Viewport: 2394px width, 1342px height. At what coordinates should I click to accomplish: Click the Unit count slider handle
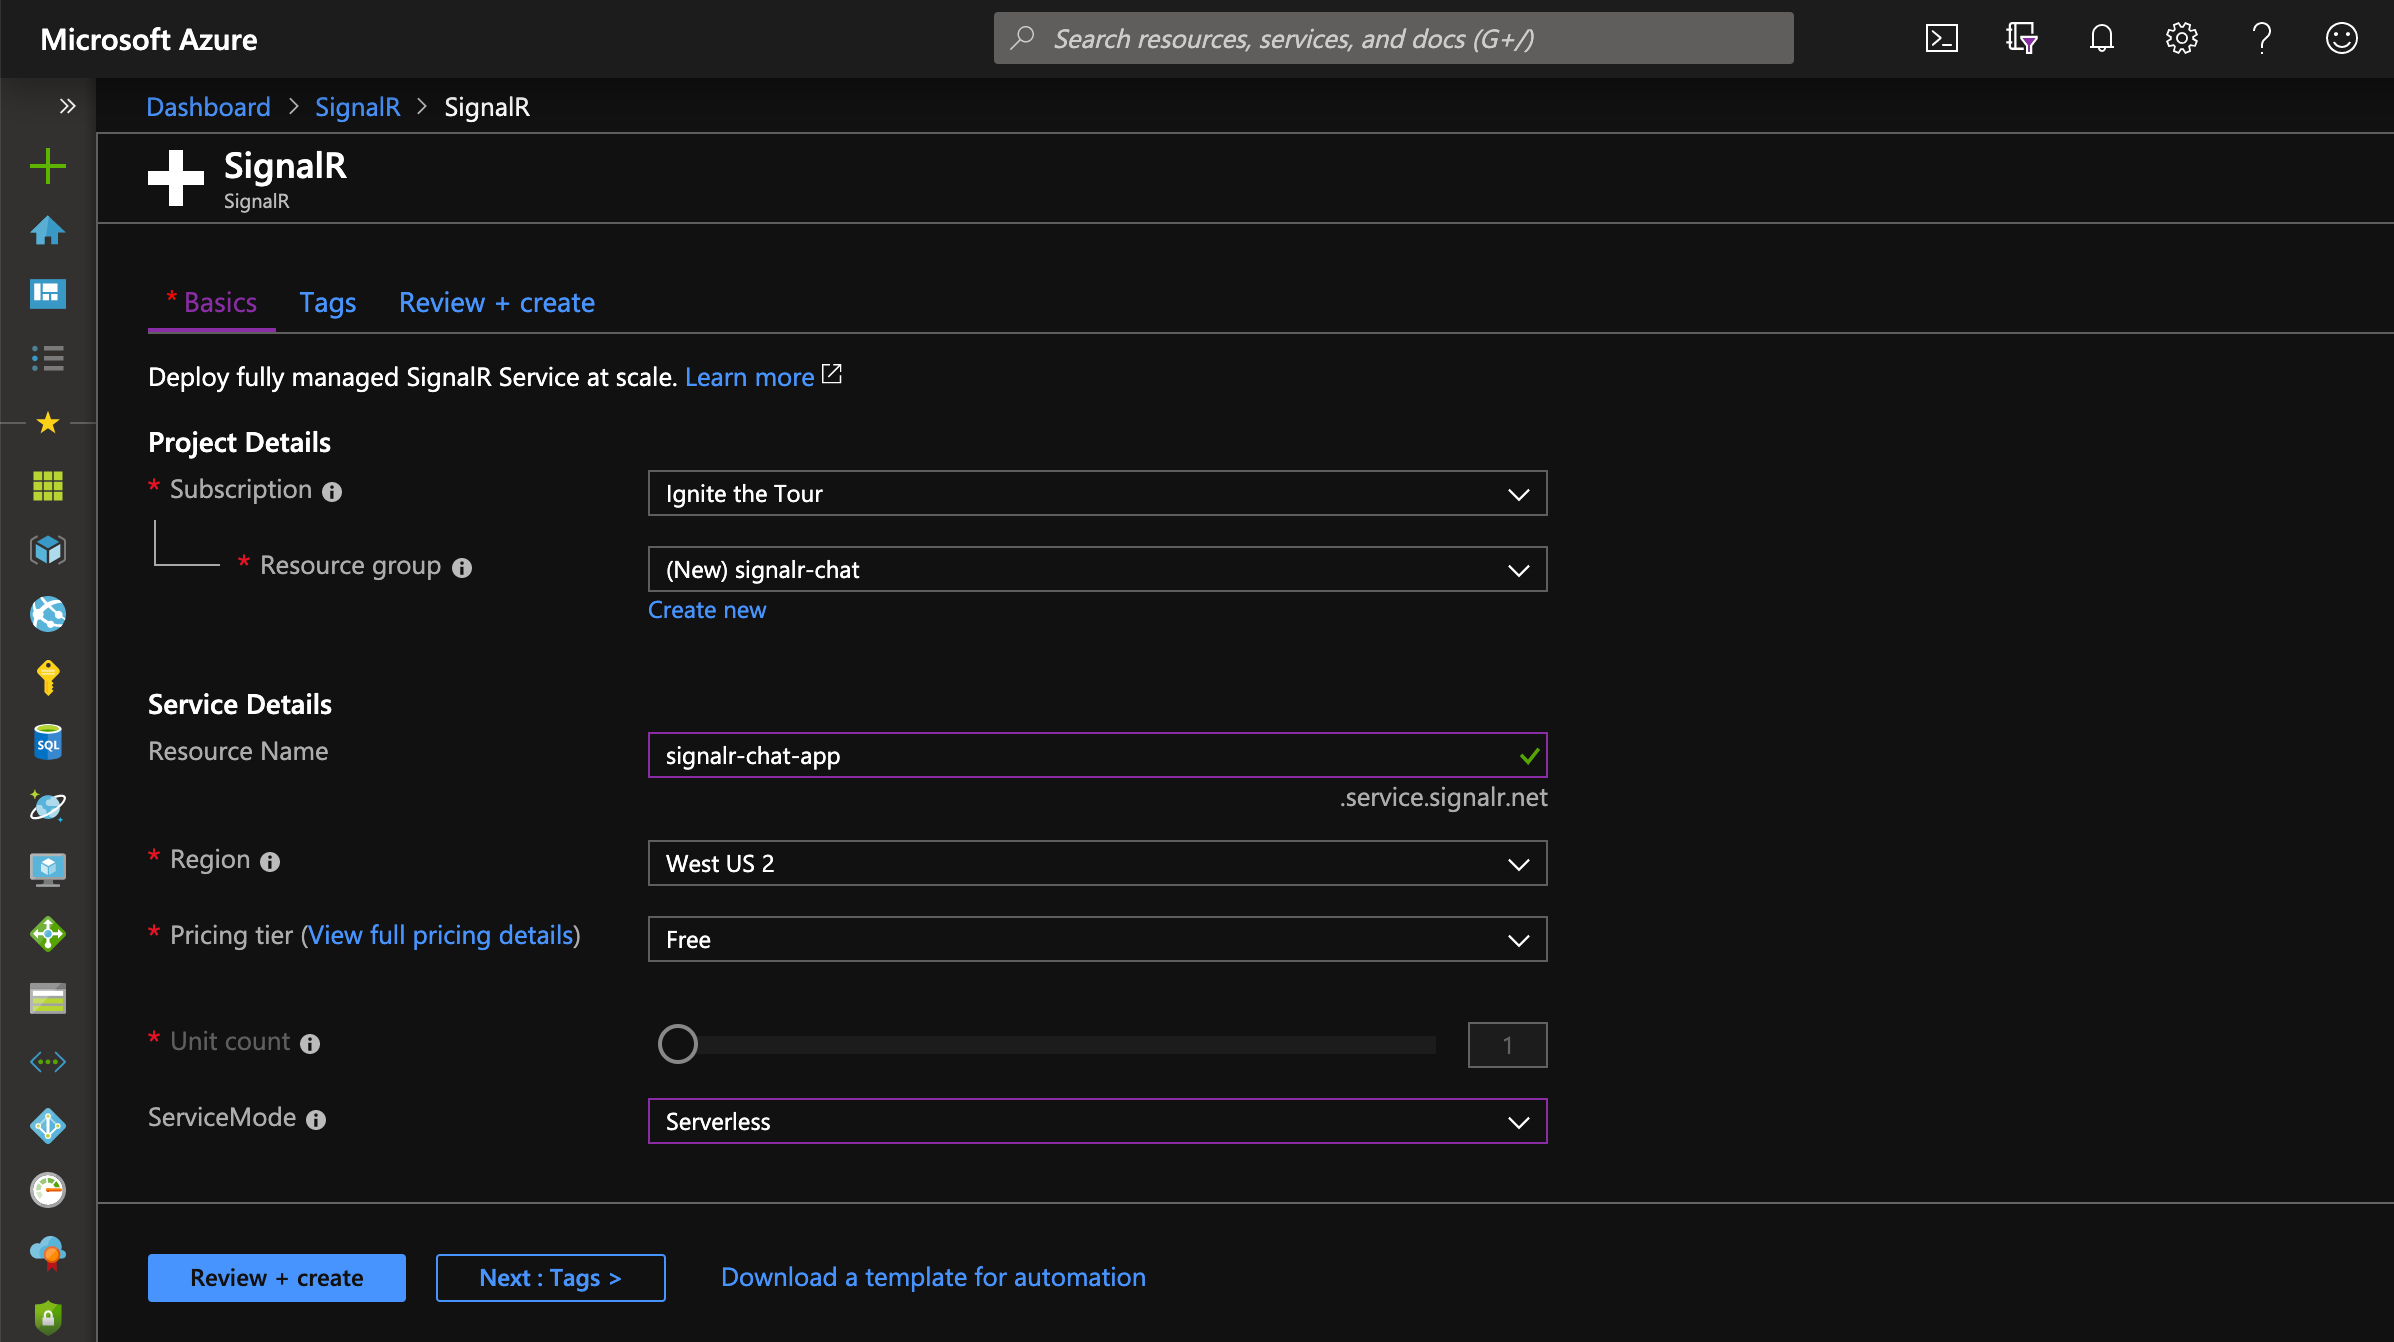678,1044
